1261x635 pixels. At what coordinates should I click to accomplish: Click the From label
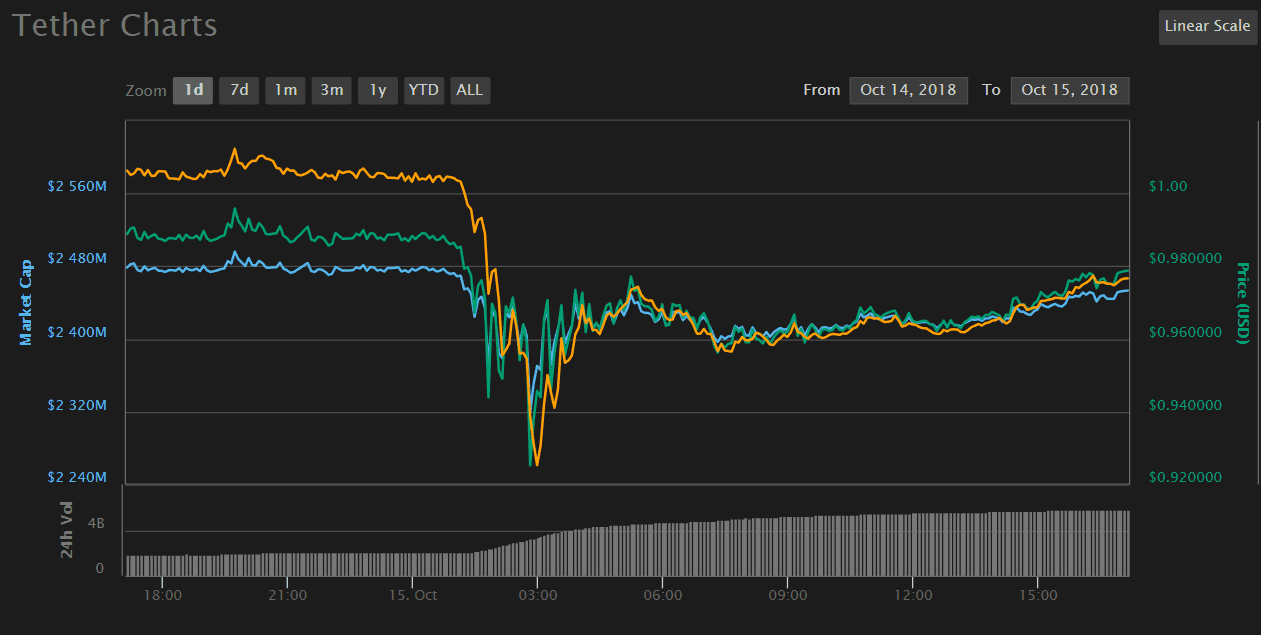822,90
